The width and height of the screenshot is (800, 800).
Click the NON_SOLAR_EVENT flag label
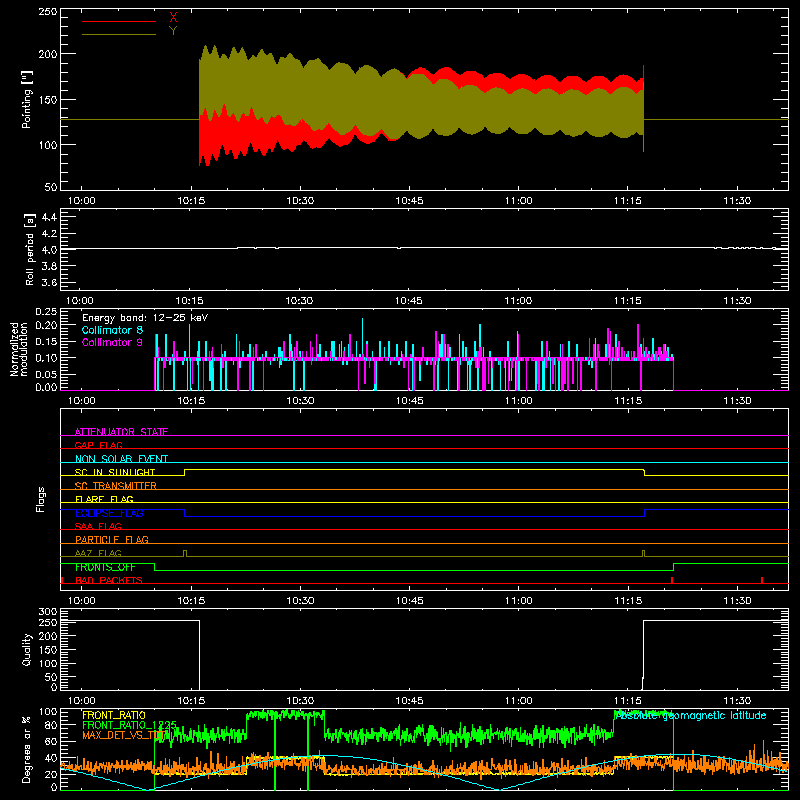click(121, 459)
